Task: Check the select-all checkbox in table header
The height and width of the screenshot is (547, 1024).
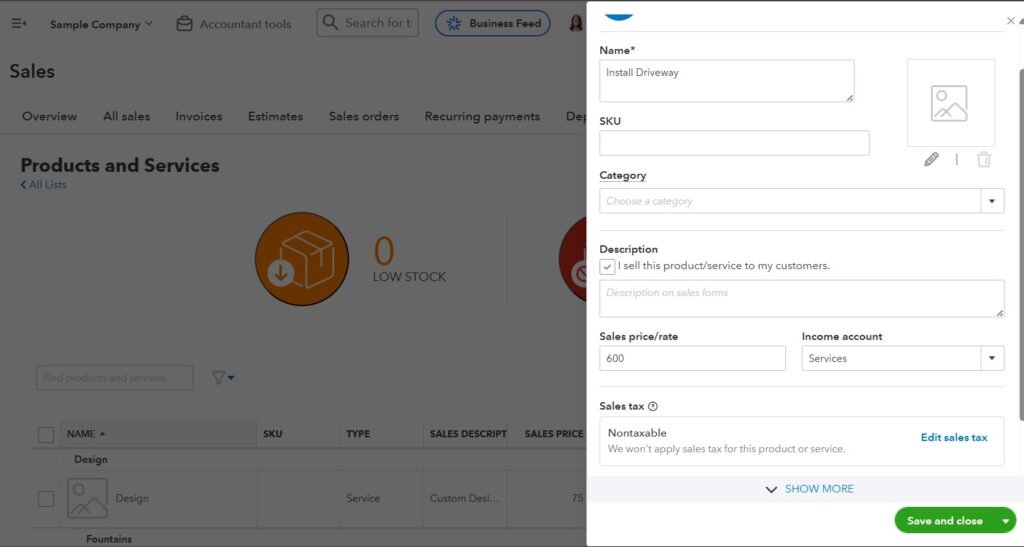Action: pos(46,434)
